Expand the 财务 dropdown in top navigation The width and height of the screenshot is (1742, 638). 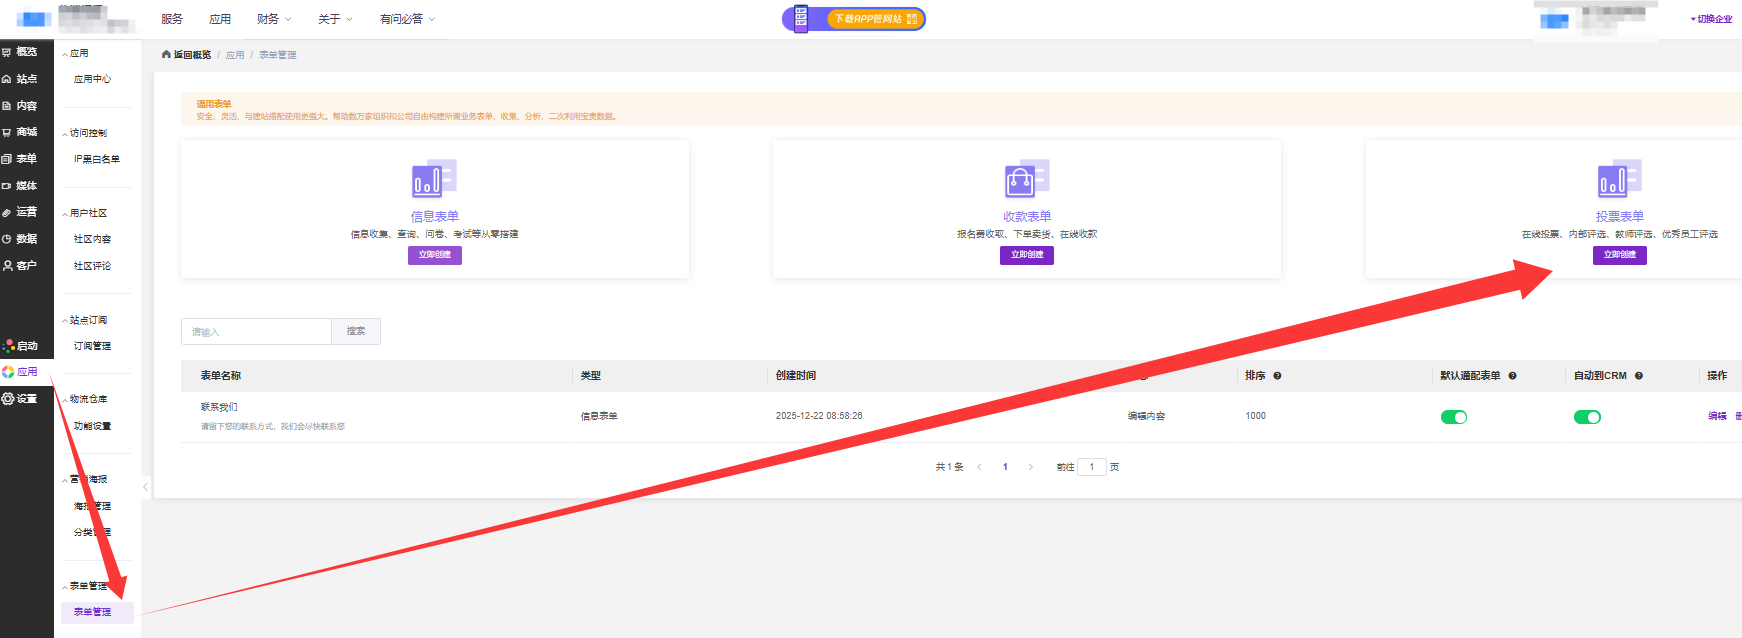tap(274, 19)
